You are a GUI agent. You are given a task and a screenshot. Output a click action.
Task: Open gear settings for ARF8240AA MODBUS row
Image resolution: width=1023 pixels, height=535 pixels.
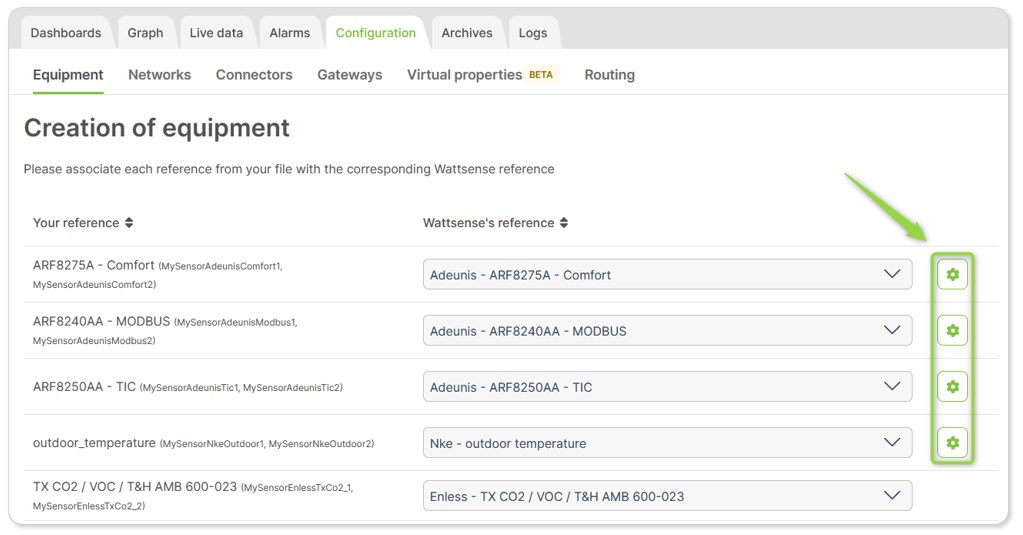(952, 331)
